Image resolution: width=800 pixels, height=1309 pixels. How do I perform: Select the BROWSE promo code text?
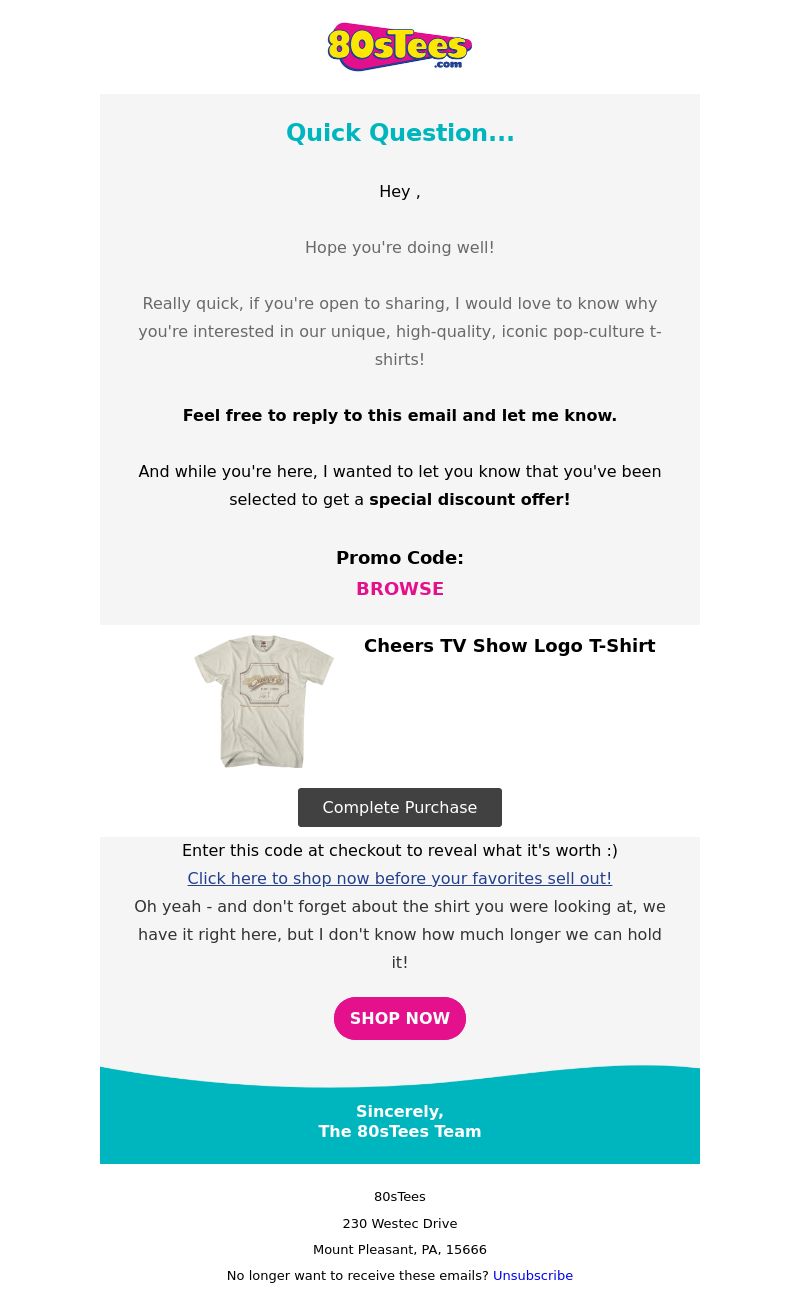(x=400, y=589)
